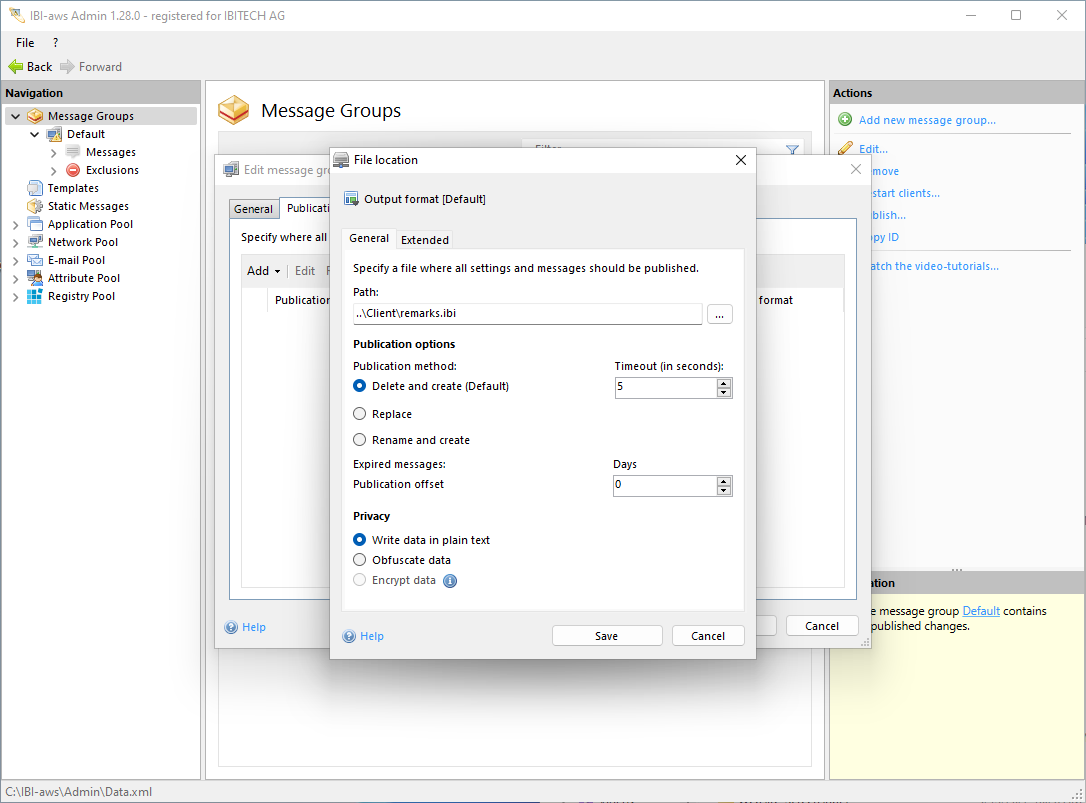Expand the Exclusions tree node
The width and height of the screenshot is (1086, 803).
[x=53, y=170]
